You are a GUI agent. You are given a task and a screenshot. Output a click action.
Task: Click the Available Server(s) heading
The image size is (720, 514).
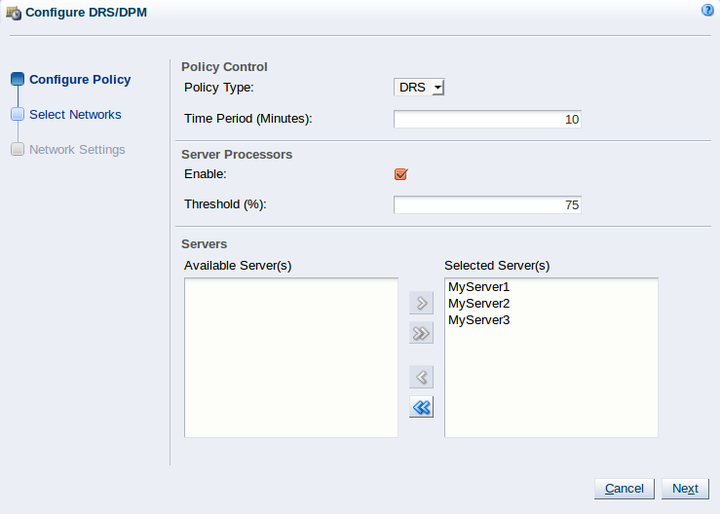tap(238, 265)
